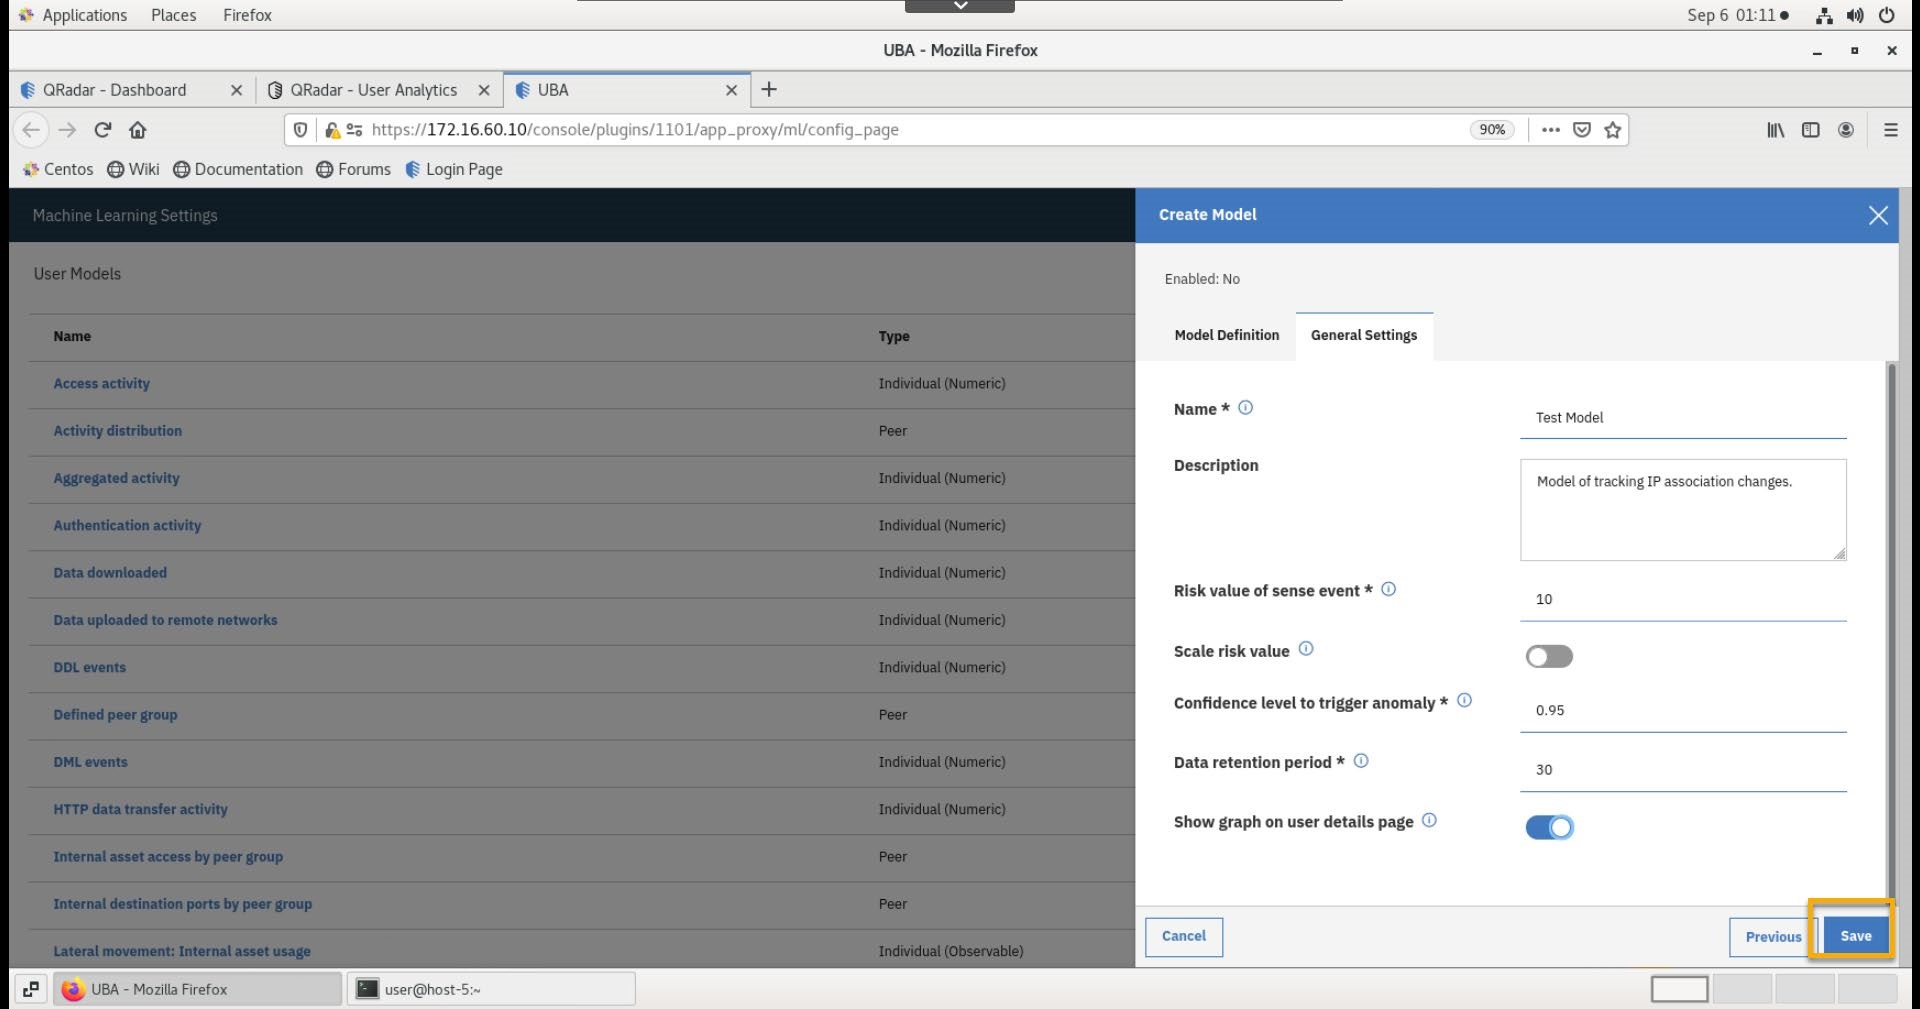Click the Name field containing Test Model
This screenshot has height=1009, width=1920.
click(1683, 418)
